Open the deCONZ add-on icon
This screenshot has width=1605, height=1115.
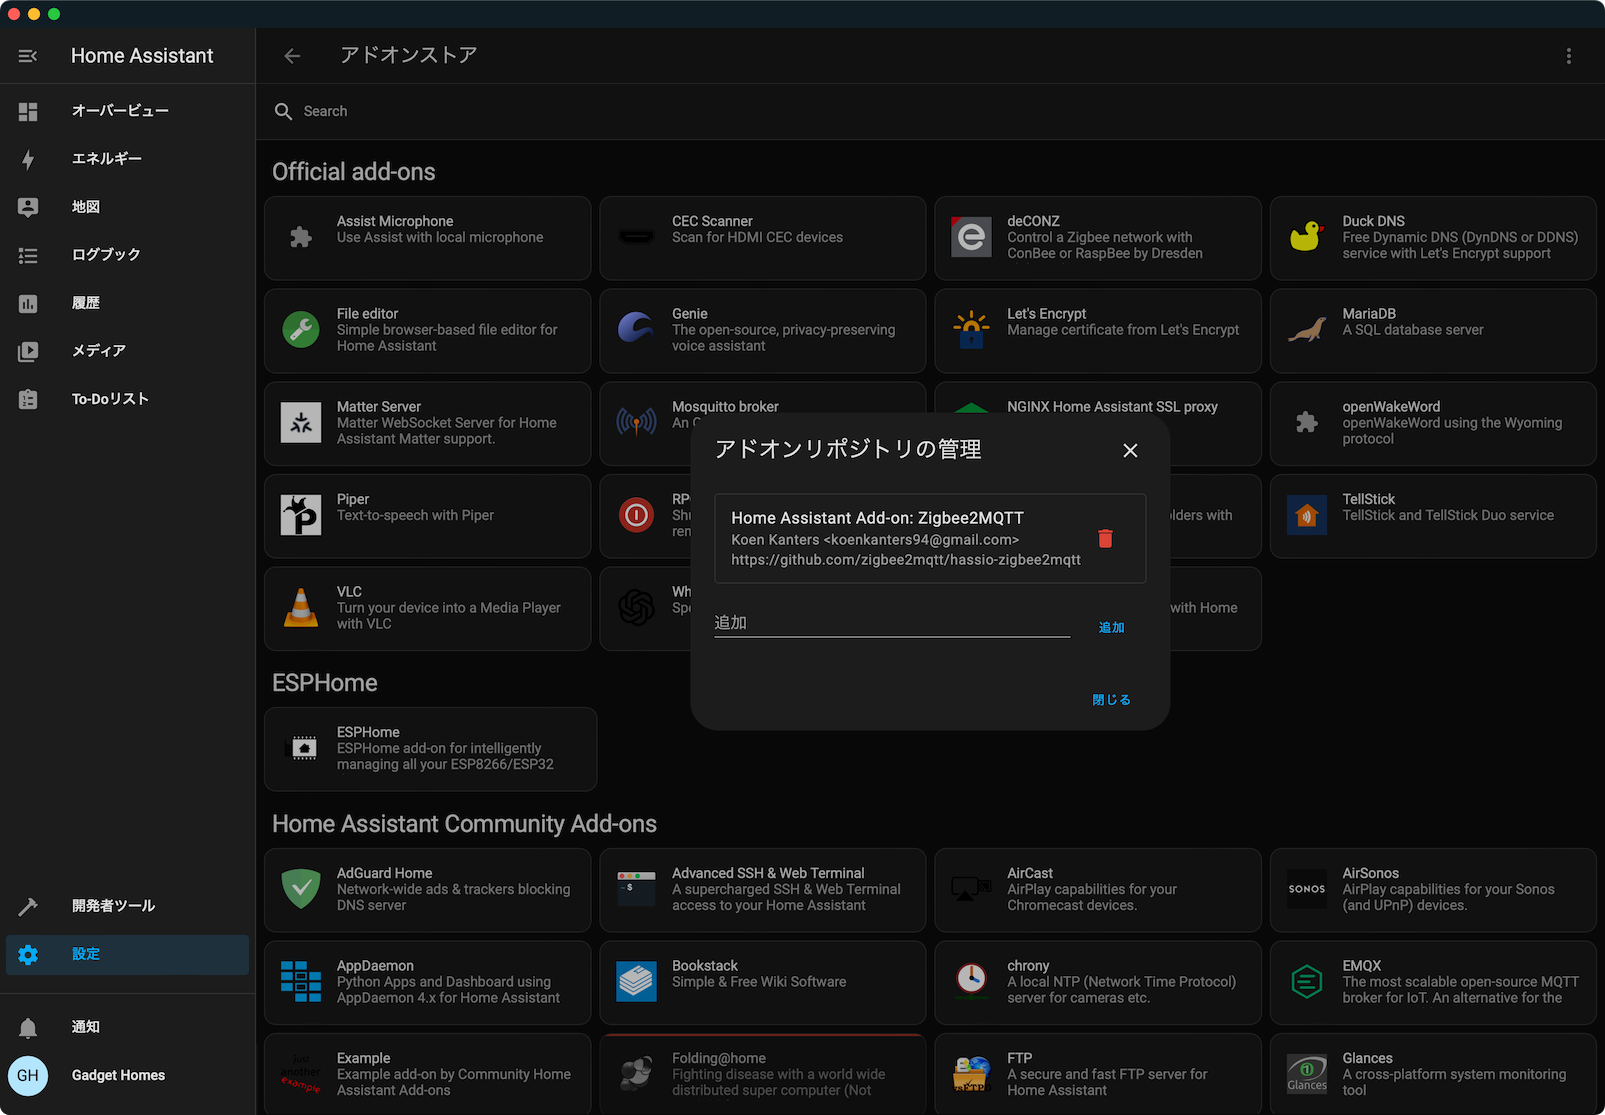tap(971, 237)
